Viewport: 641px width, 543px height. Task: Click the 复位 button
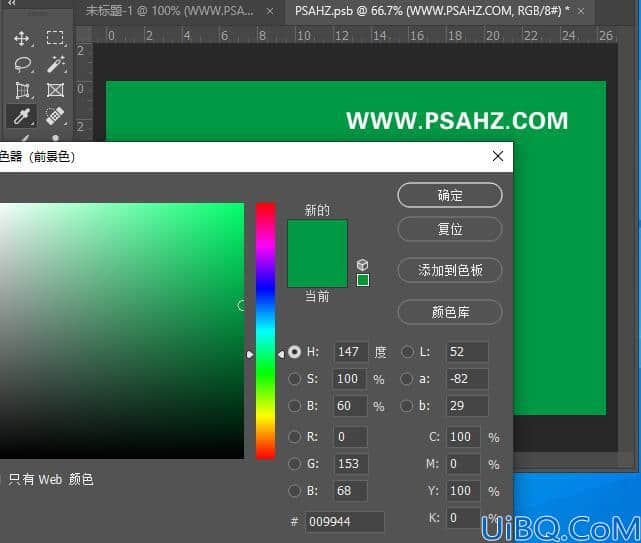(450, 229)
